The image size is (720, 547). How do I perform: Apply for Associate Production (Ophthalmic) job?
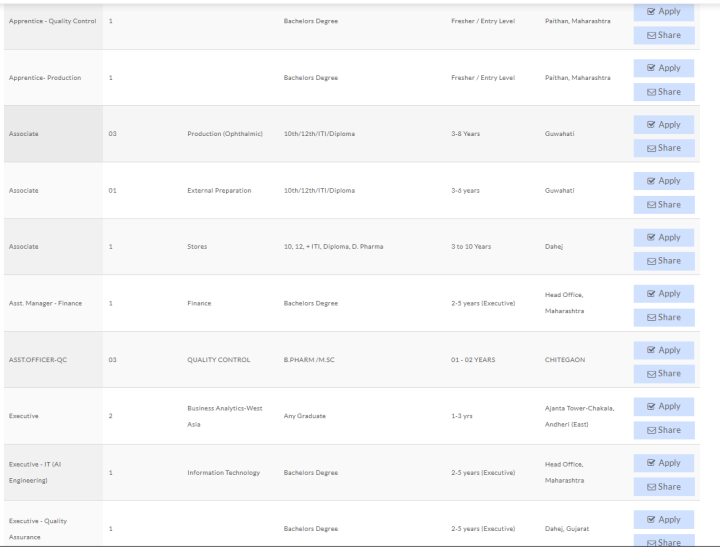[x=663, y=125]
